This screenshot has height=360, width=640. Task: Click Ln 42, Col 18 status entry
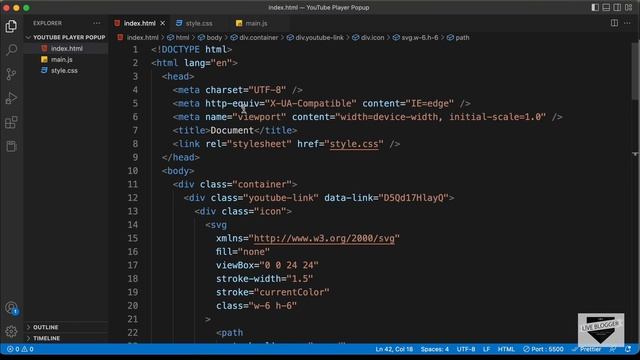pyautogui.click(x=394, y=349)
